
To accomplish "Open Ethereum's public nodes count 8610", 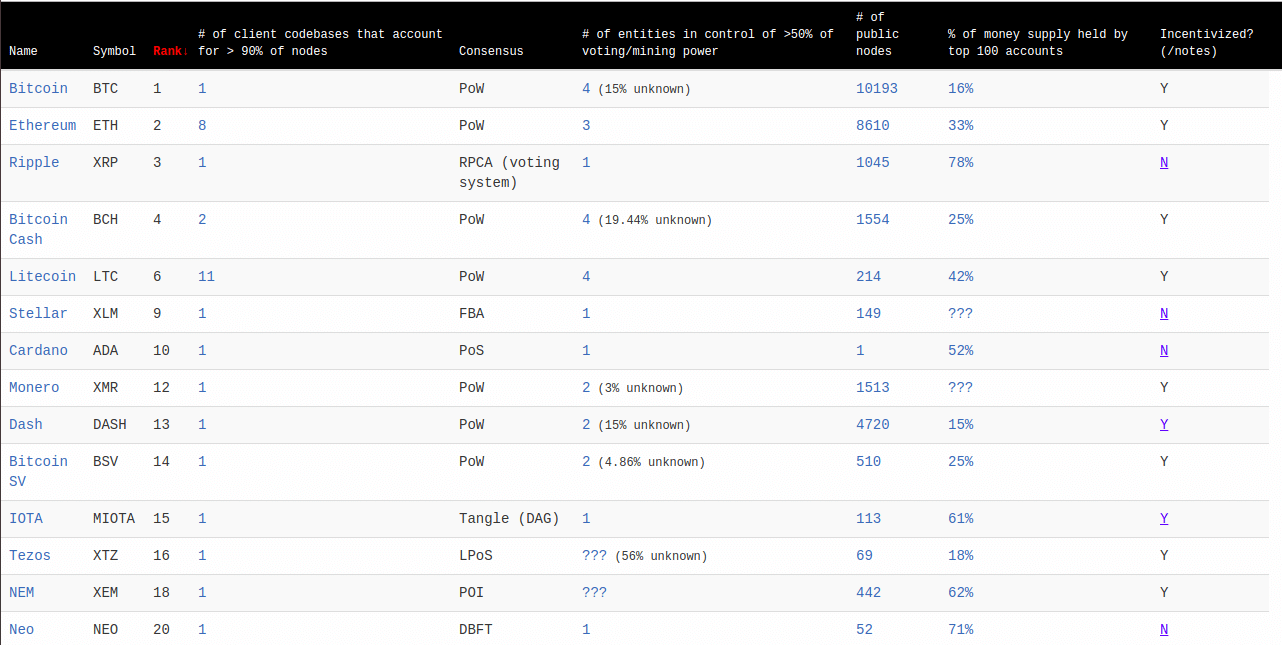I will (x=873, y=125).
